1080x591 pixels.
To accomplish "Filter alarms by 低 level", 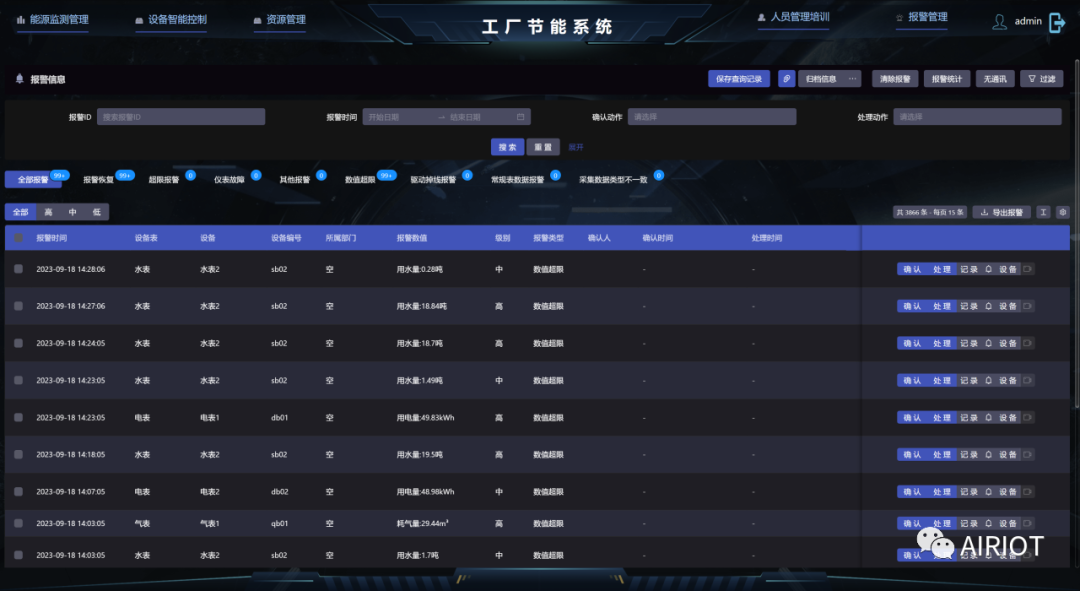I will pos(96,212).
